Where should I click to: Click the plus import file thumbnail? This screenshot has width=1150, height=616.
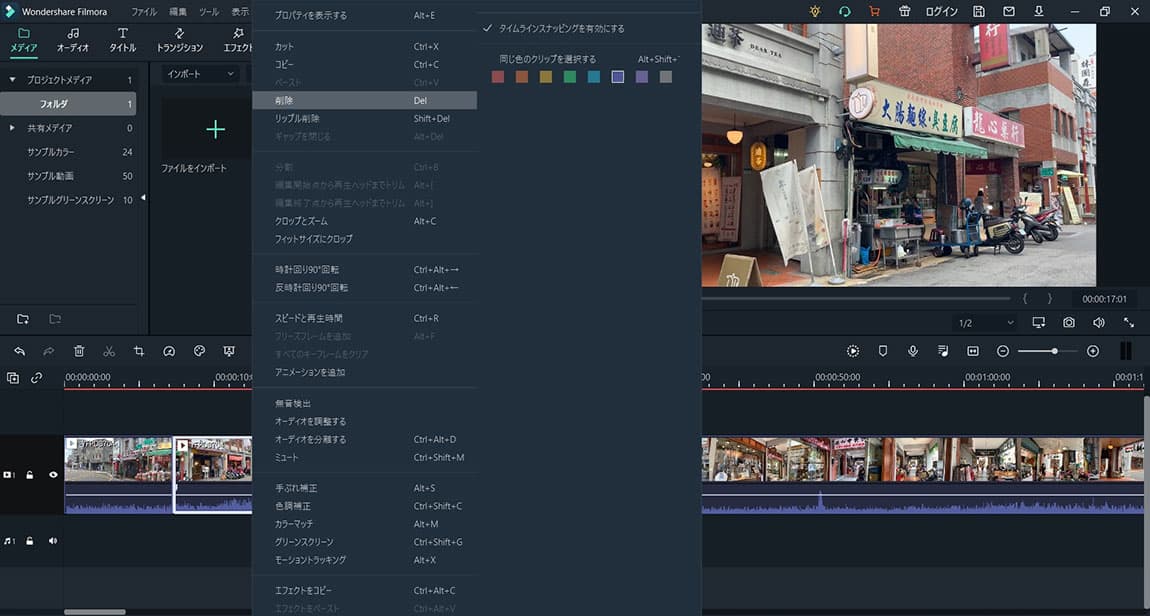(215, 130)
